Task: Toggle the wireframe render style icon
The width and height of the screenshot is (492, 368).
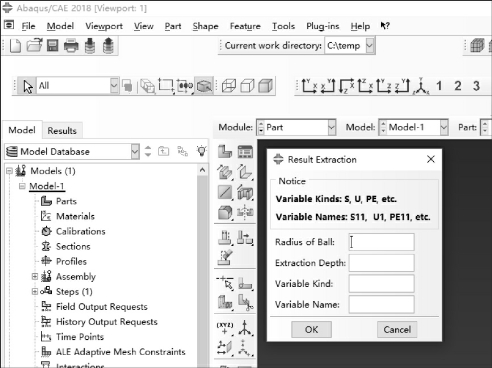Action: click(229, 86)
